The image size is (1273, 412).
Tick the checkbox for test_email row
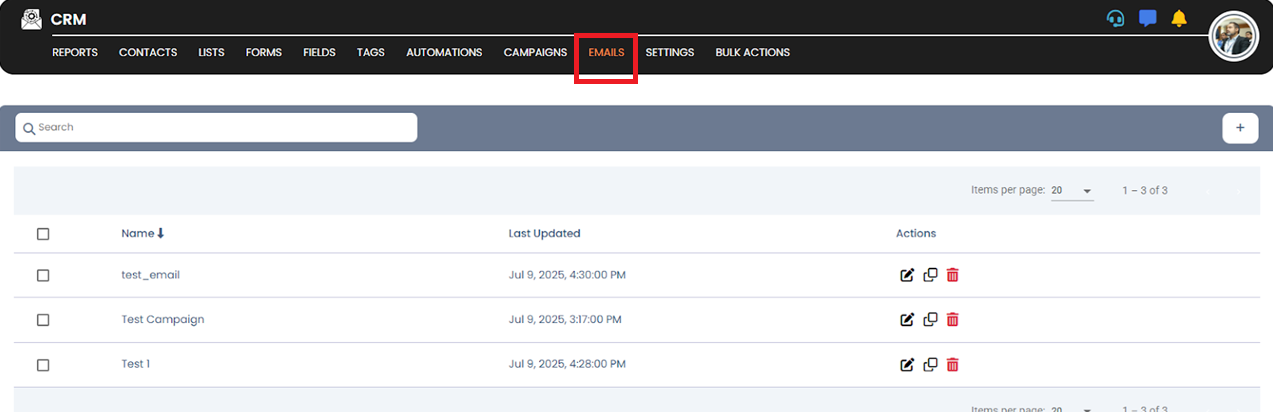tap(43, 275)
